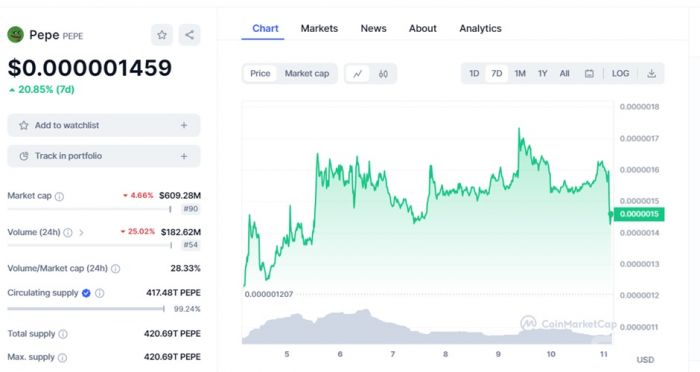Toggle chart to Market cap view
Image resolution: width=700 pixels, height=372 pixels.
click(307, 74)
